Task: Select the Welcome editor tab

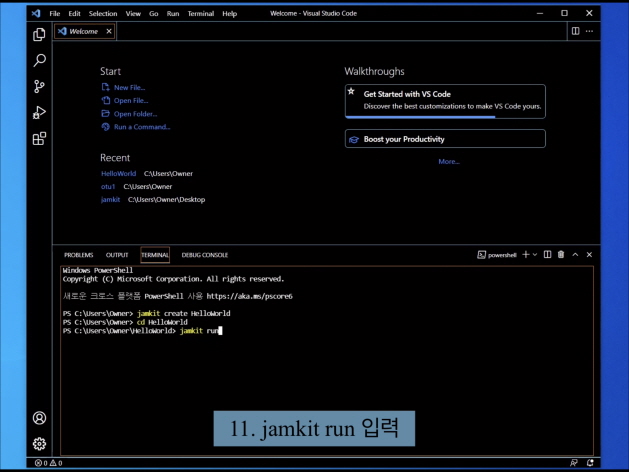Action: pyautogui.click(x=85, y=31)
